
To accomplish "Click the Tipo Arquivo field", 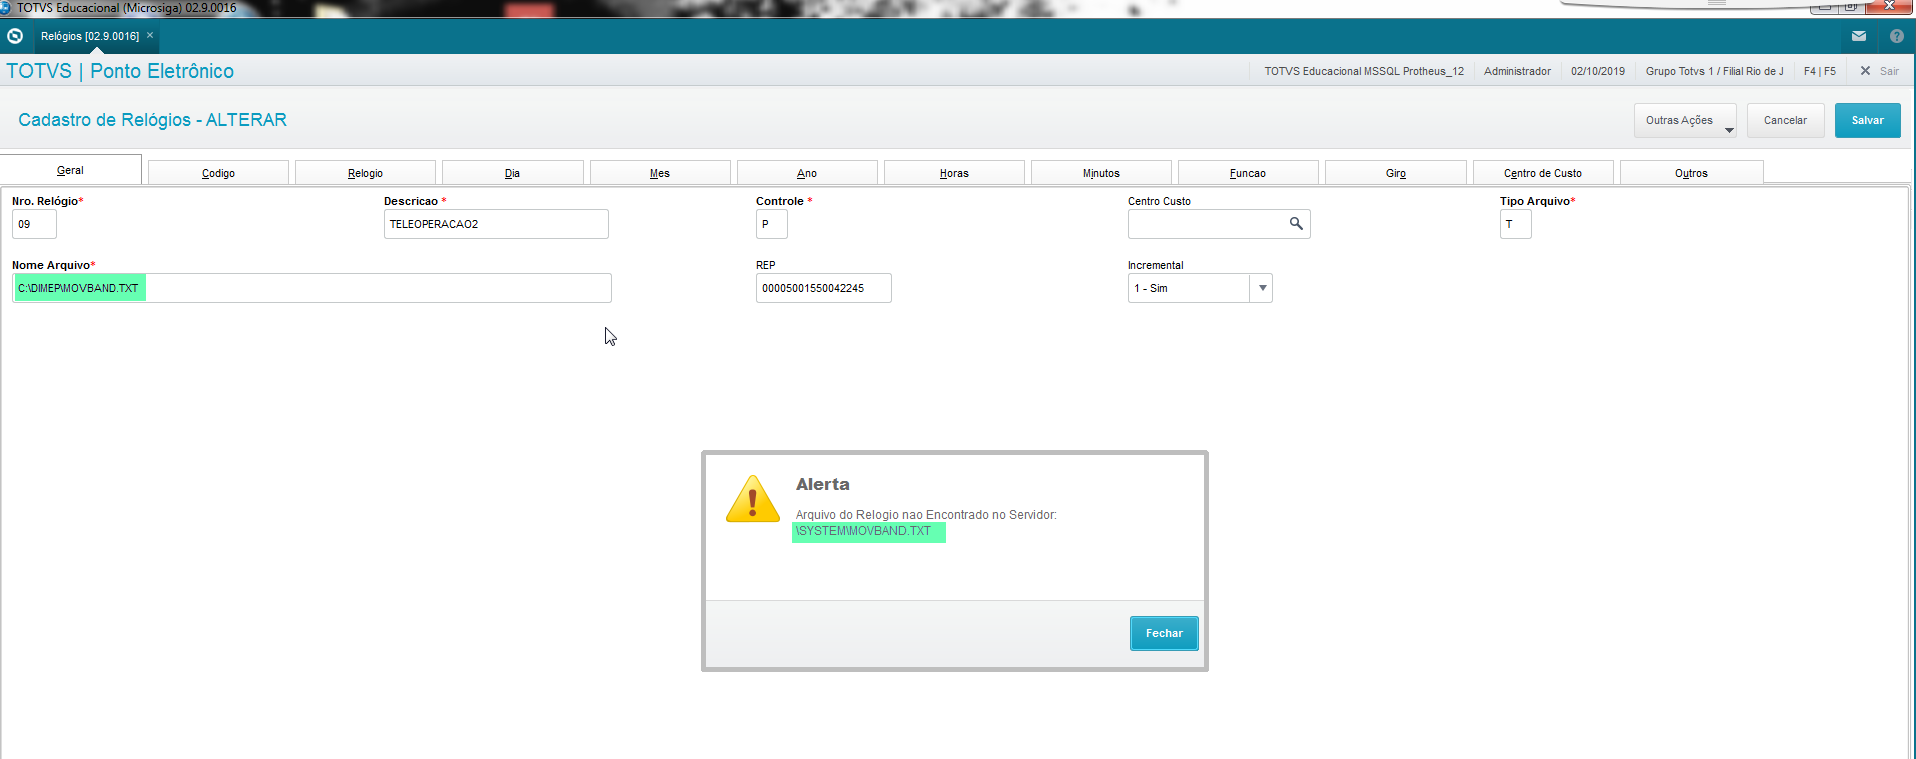I will click(1515, 224).
